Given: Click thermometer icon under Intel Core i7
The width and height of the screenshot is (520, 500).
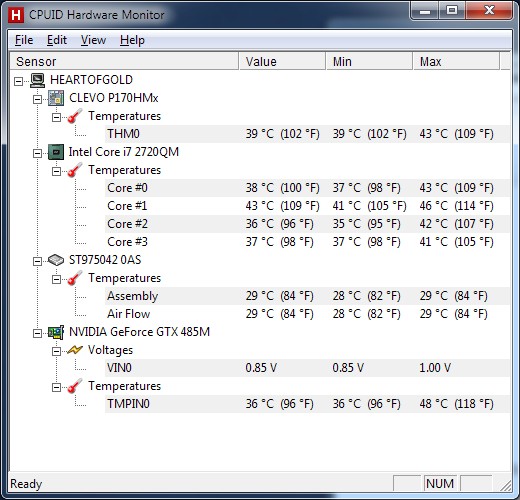Looking at the screenshot, I should (74, 170).
